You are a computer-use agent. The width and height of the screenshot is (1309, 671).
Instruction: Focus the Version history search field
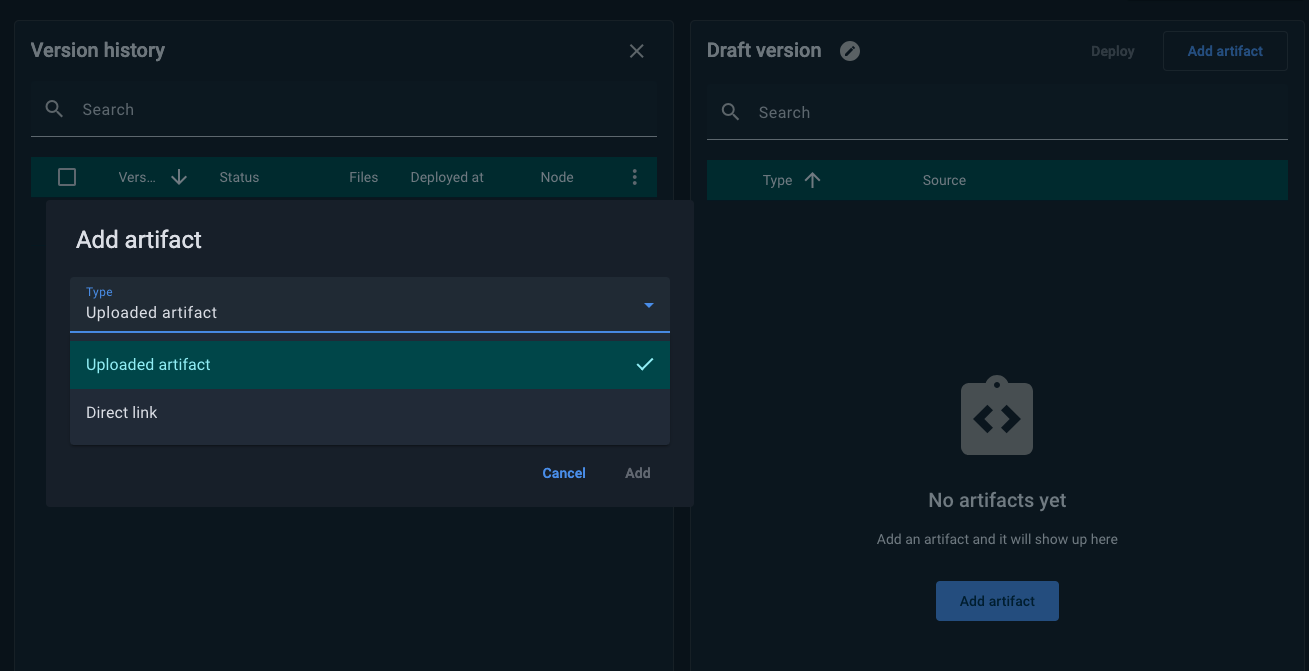tap(344, 109)
